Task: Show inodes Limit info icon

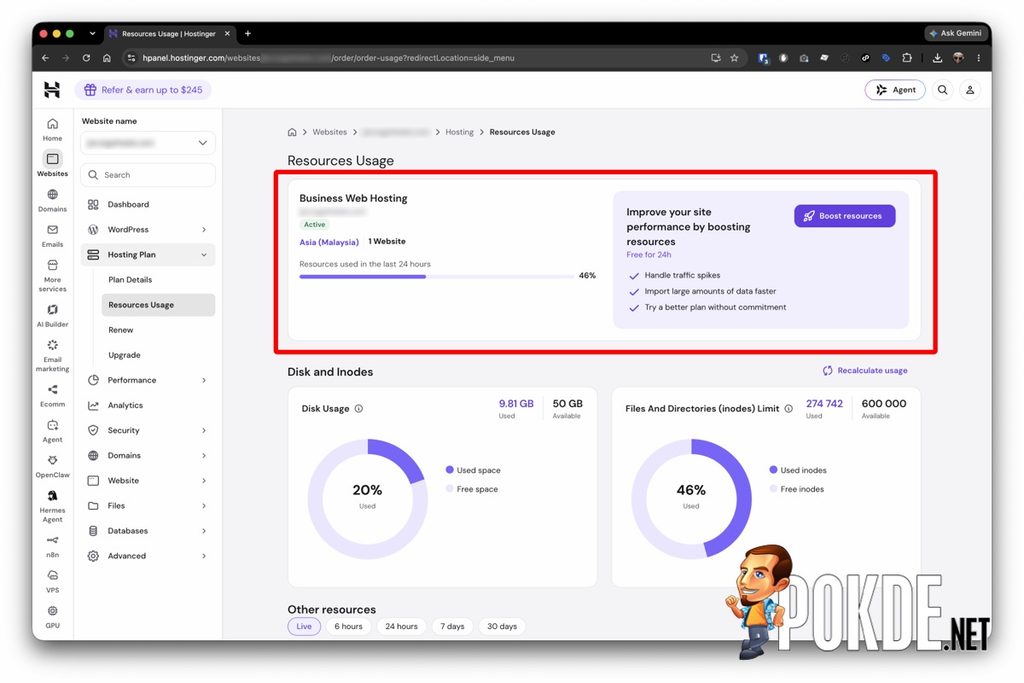Action: tap(788, 409)
